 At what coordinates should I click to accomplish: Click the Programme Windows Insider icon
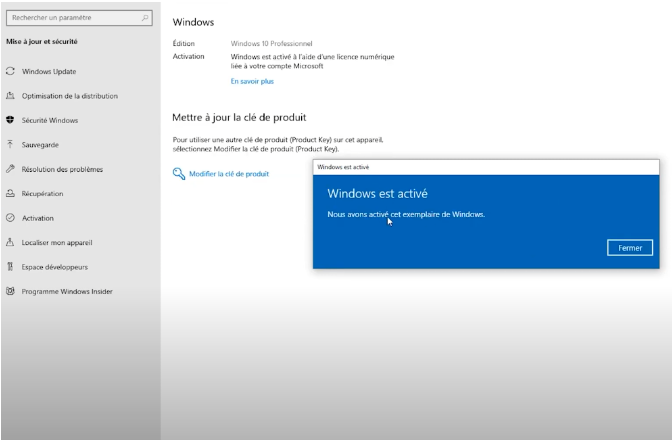(x=10, y=291)
